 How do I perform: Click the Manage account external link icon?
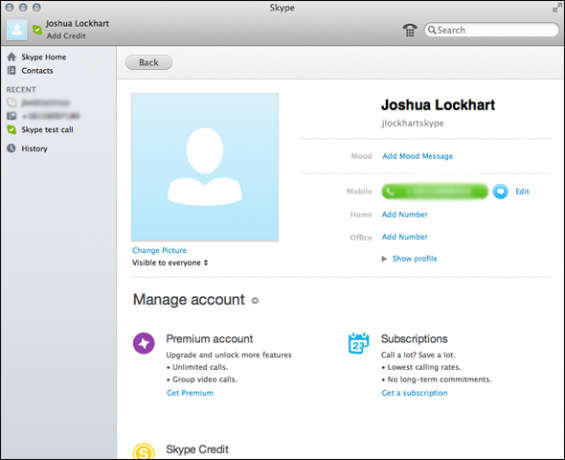(255, 300)
